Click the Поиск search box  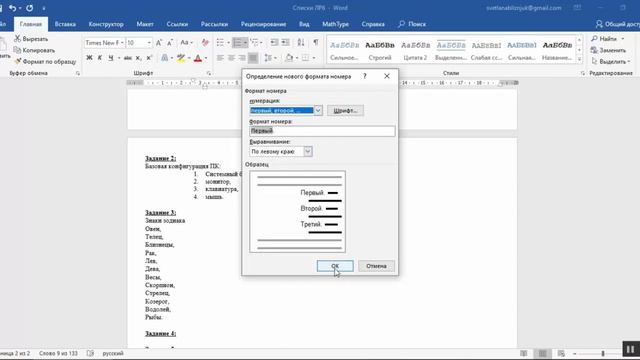[x=412, y=24]
